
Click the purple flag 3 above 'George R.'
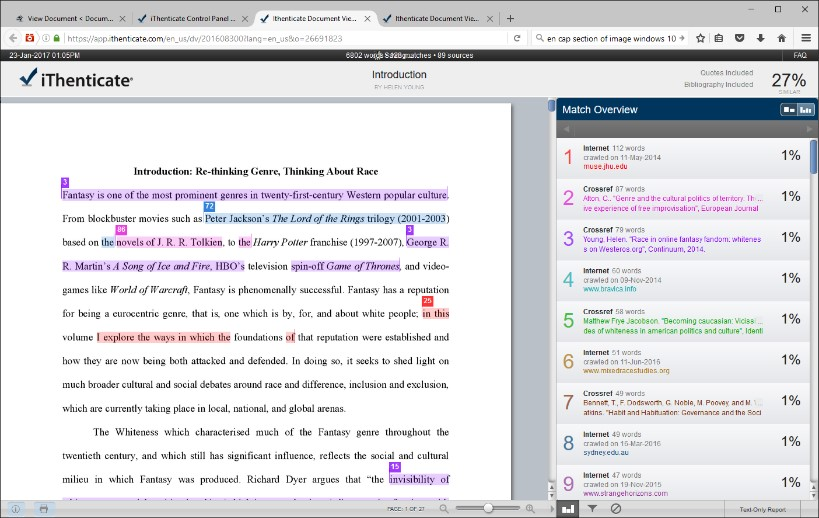pos(410,230)
